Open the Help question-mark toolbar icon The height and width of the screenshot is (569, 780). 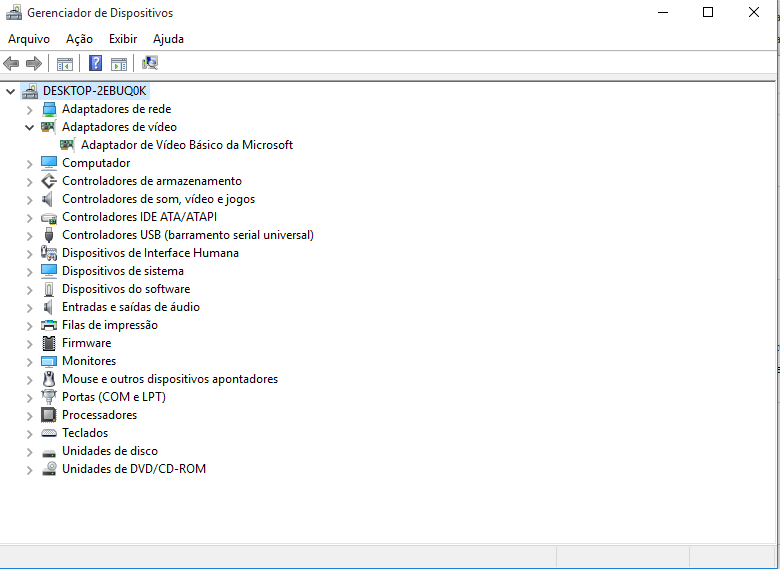coord(95,63)
